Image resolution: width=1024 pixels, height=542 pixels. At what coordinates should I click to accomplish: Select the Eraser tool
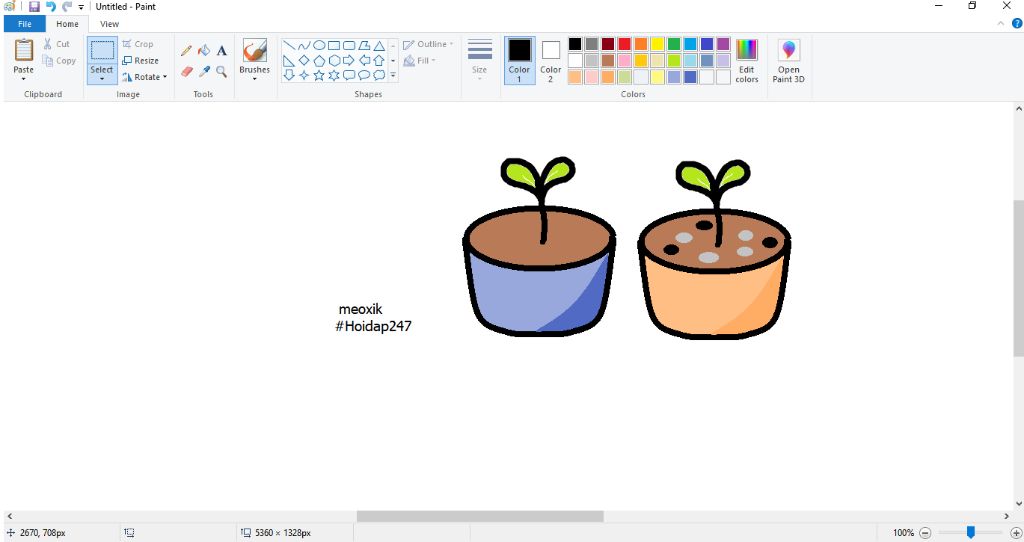[187, 71]
